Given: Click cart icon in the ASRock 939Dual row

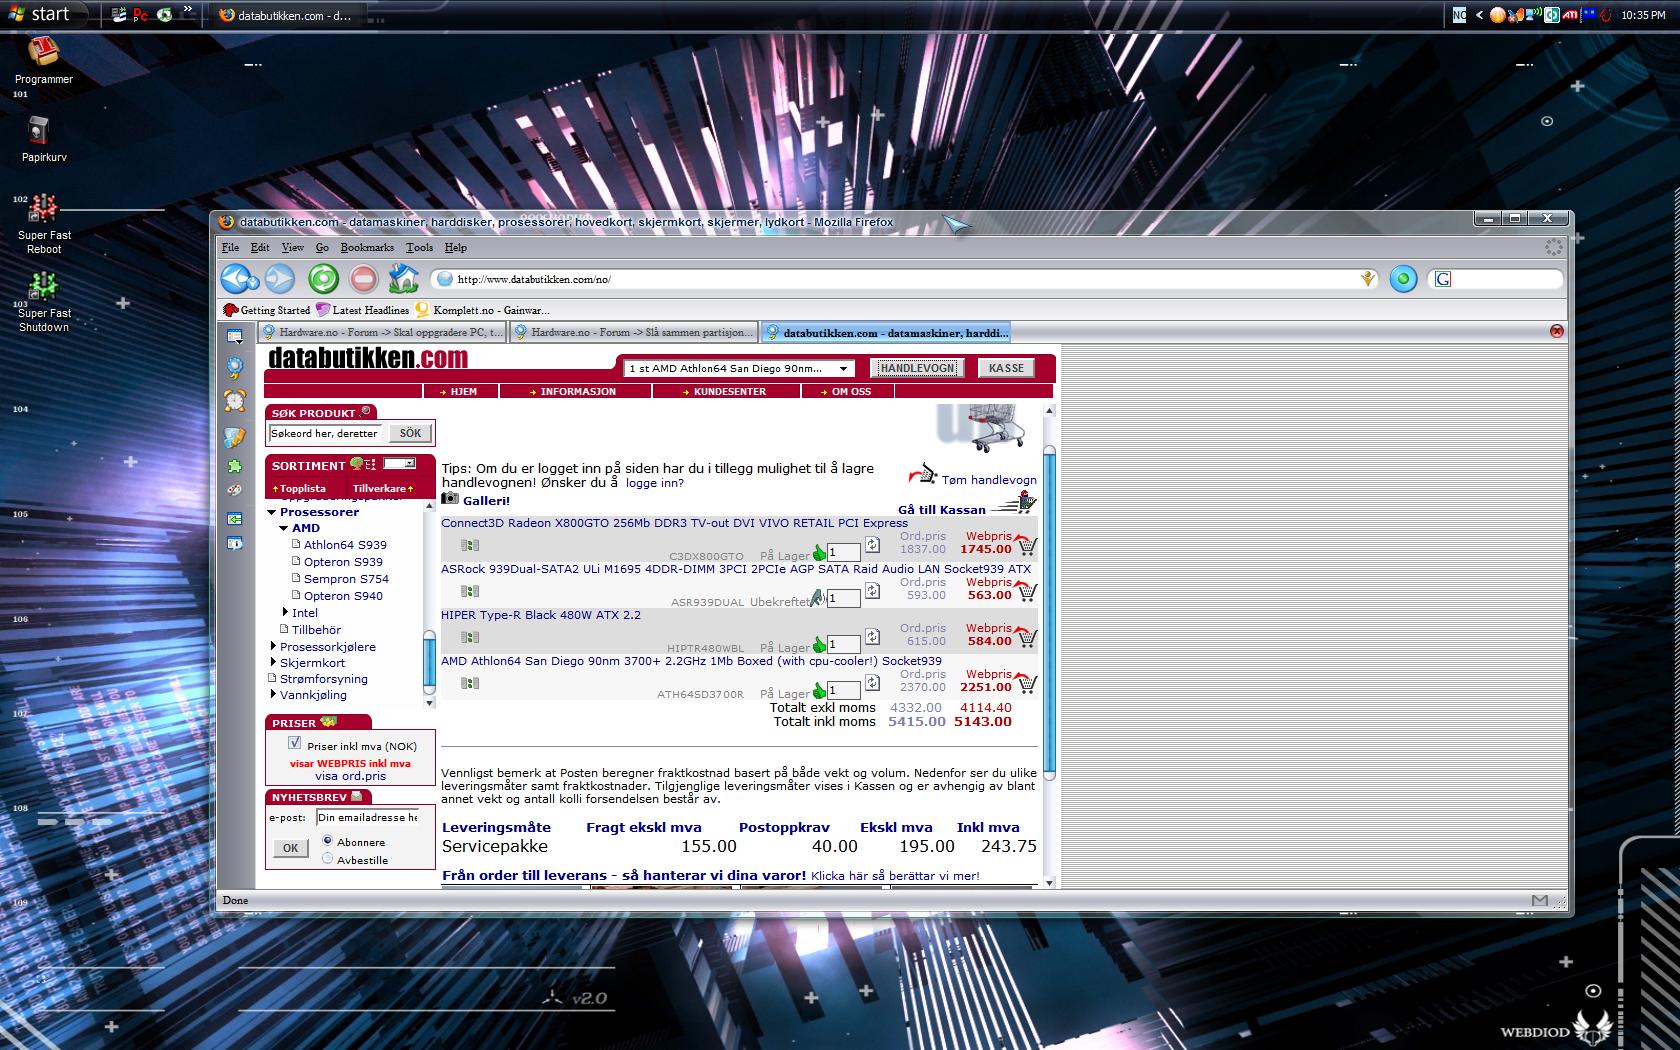Looking at the screenshot, I should pos(1026,592).
